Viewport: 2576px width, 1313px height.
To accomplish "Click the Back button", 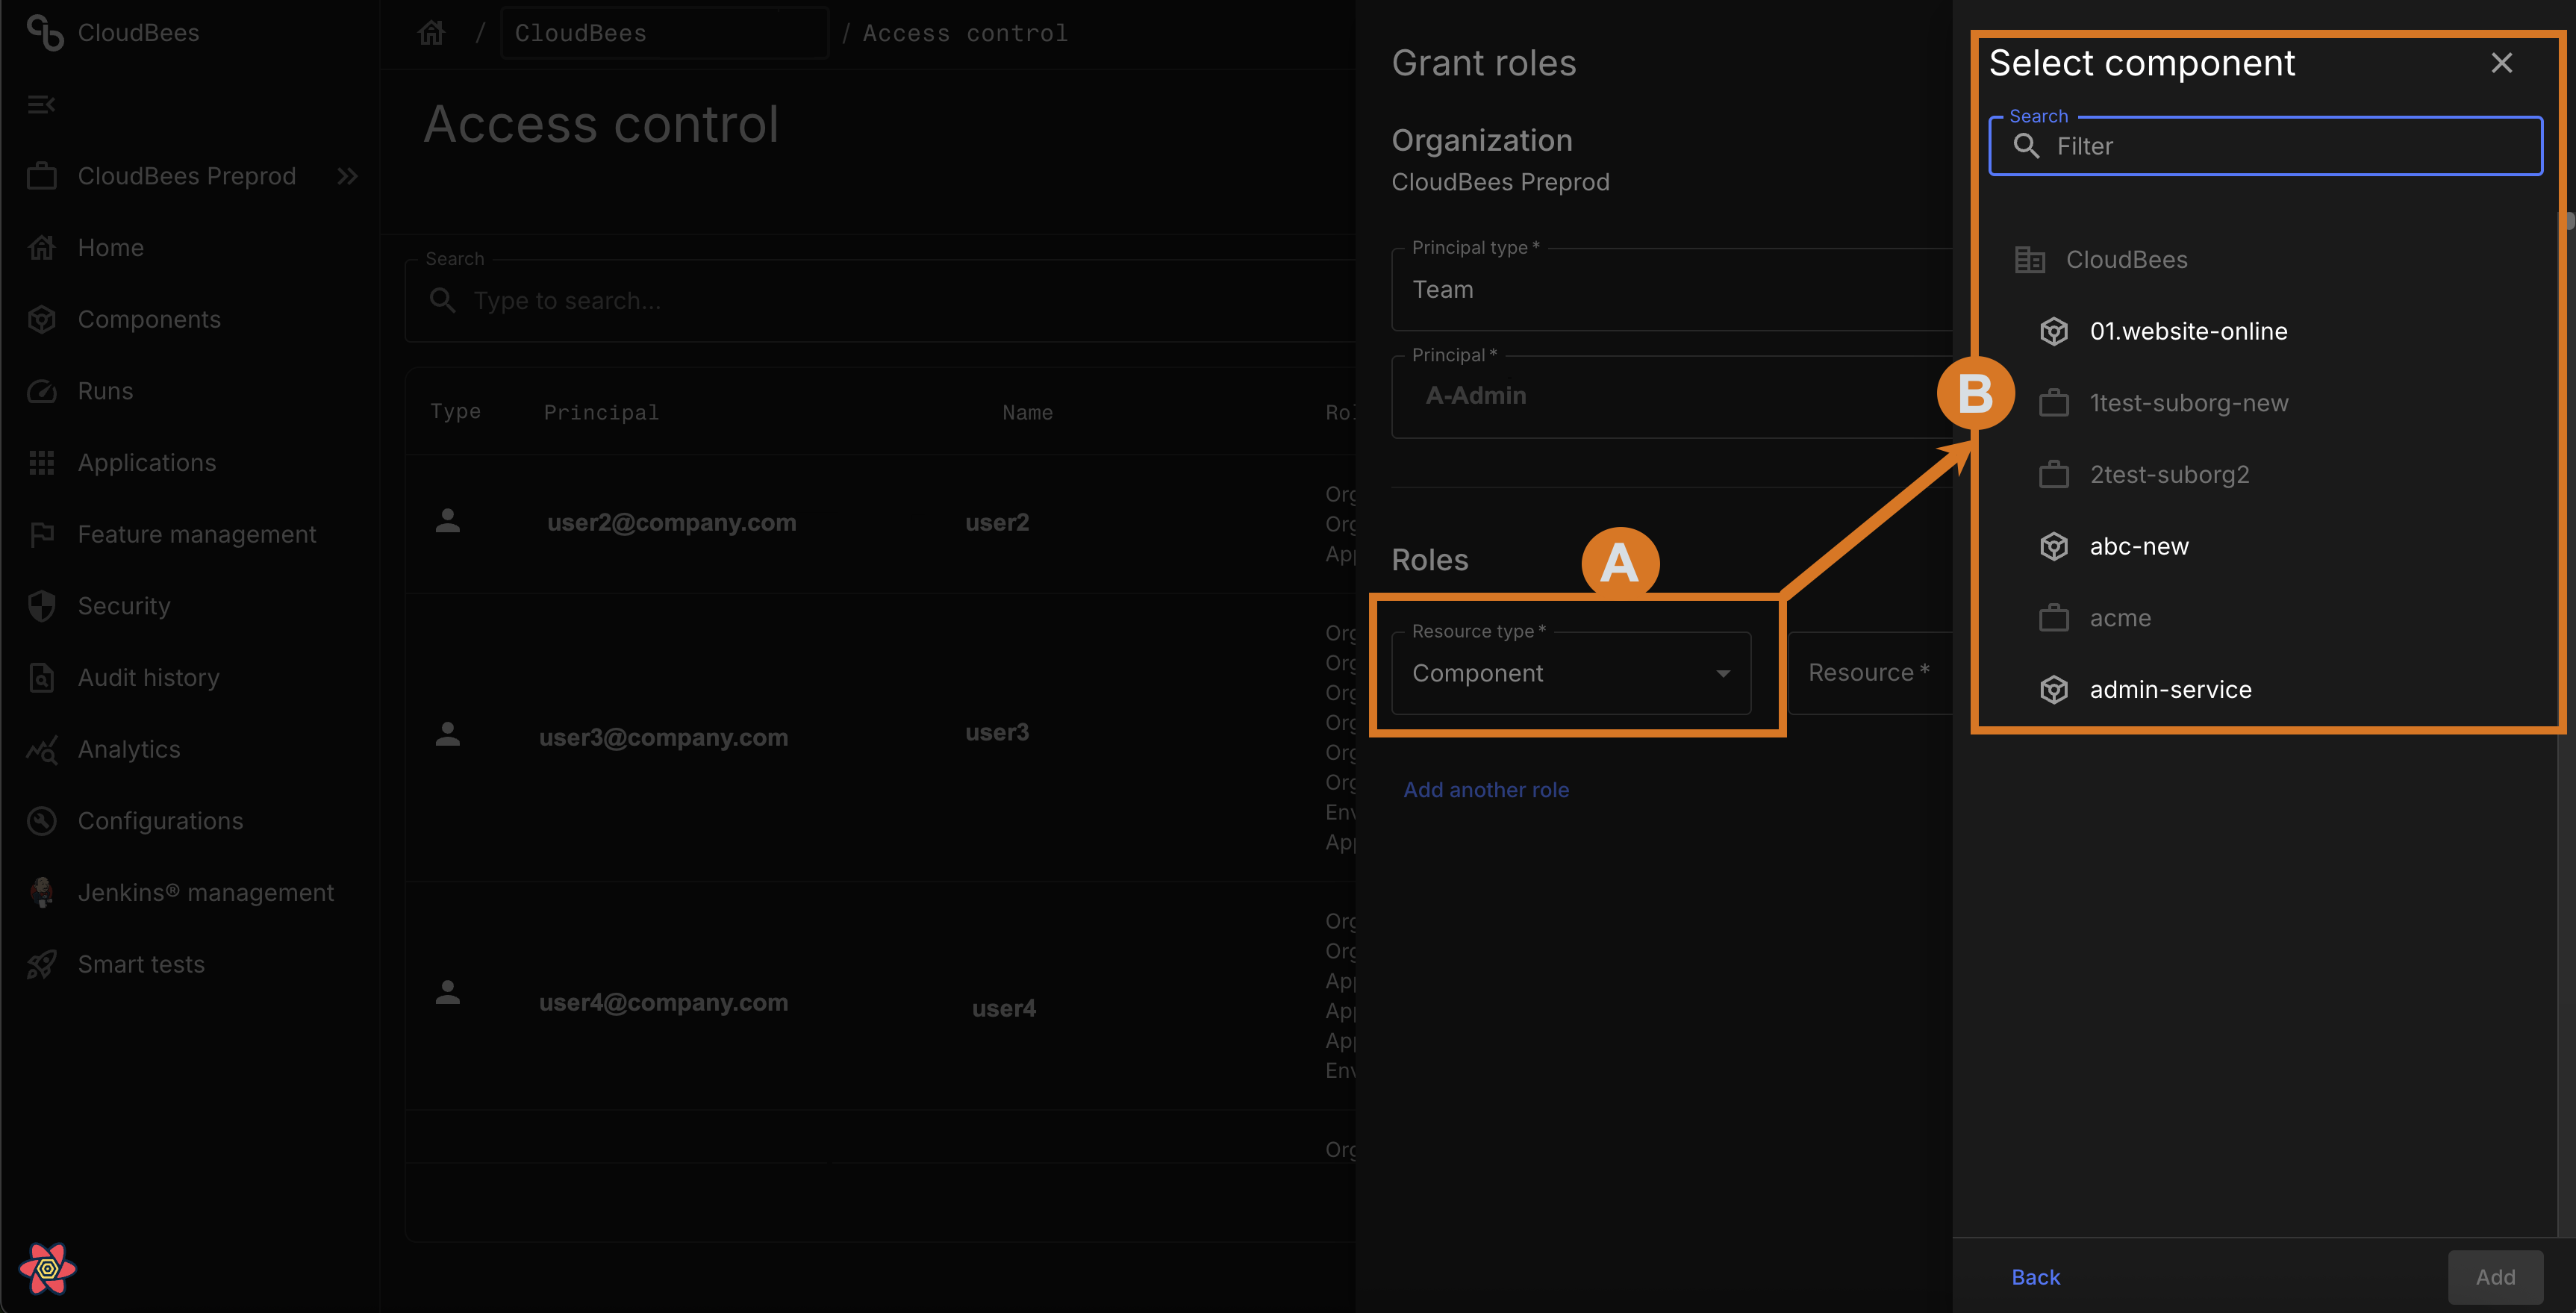I will point(2035,1277).
